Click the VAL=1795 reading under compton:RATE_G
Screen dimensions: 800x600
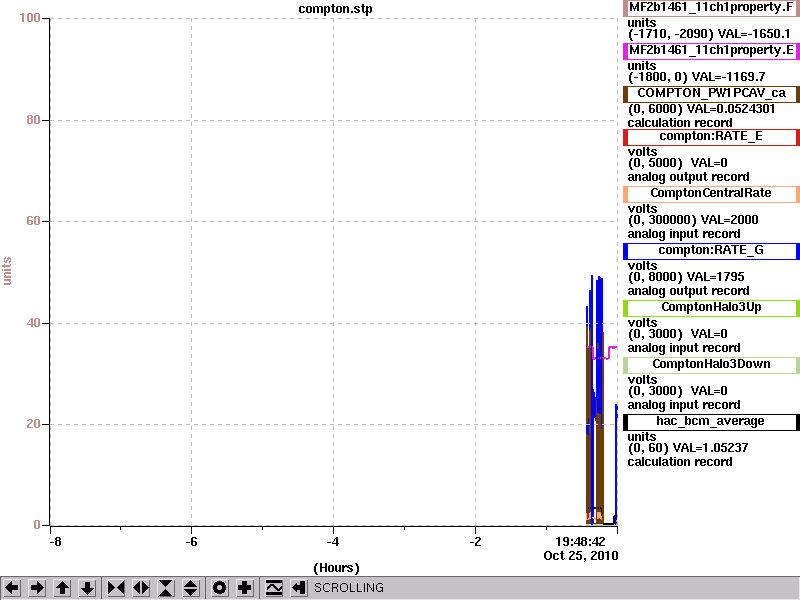715,277
